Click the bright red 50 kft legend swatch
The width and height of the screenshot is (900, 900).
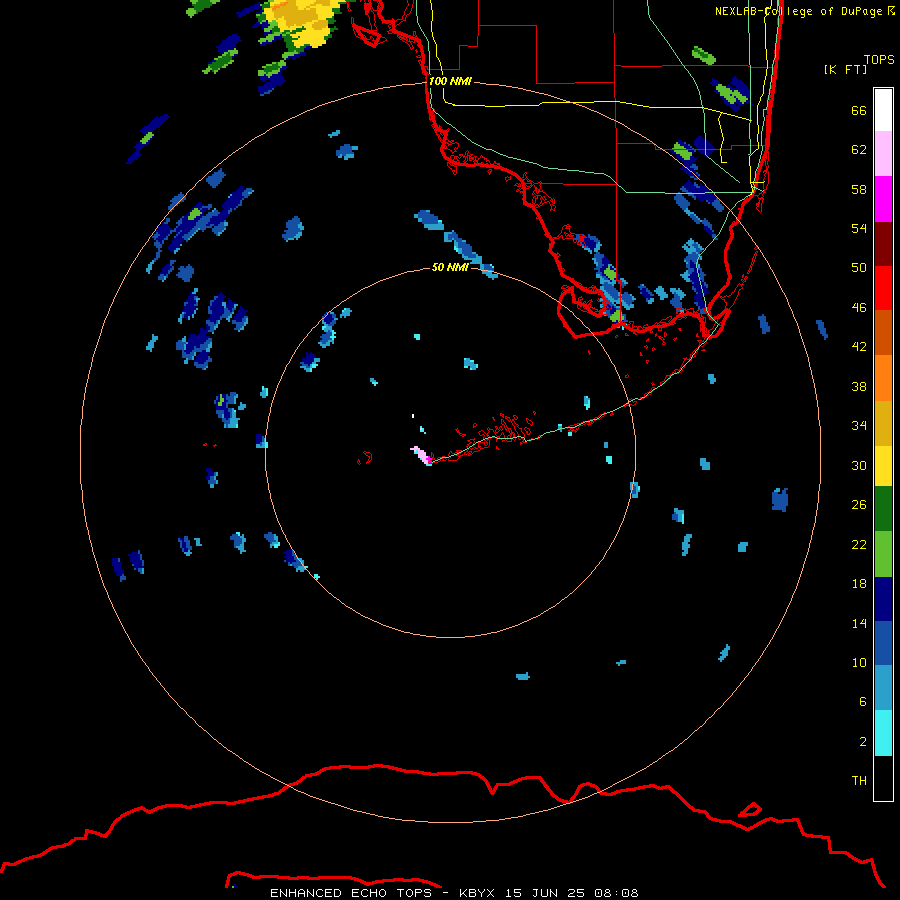click(883, 288)
